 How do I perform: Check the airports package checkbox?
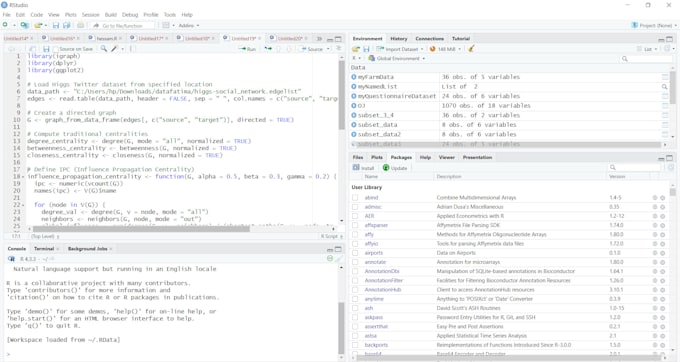point(355,253)
